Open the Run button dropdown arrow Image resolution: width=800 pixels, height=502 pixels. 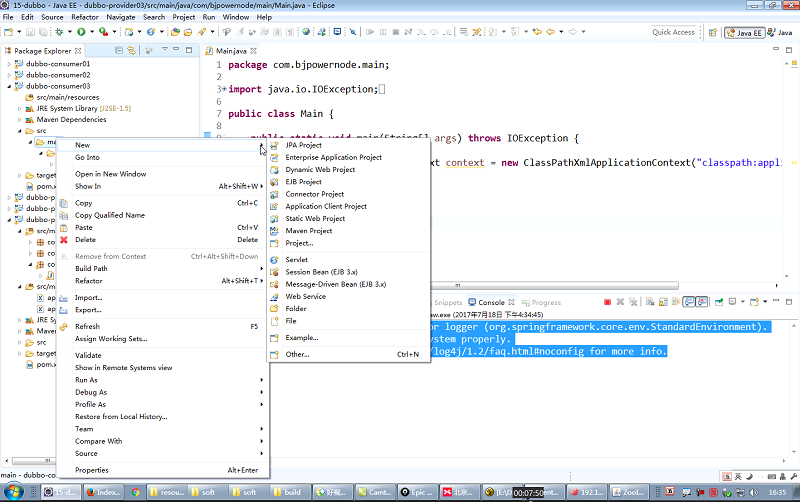92,32
